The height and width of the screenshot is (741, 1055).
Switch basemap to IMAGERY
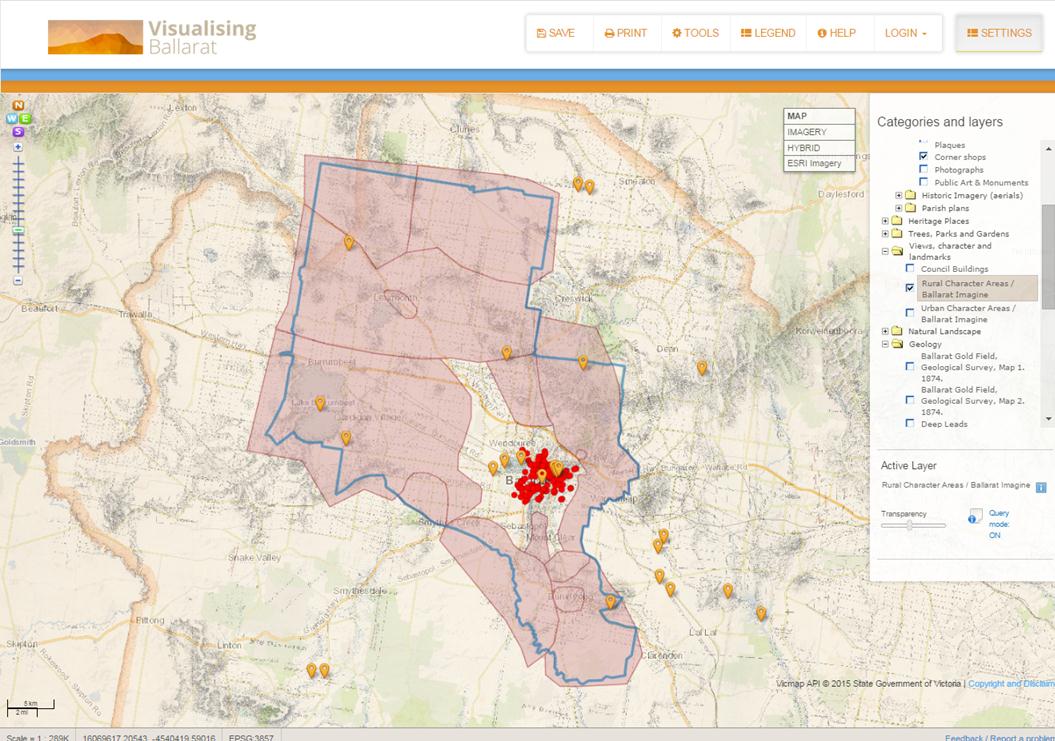(819, 132)
